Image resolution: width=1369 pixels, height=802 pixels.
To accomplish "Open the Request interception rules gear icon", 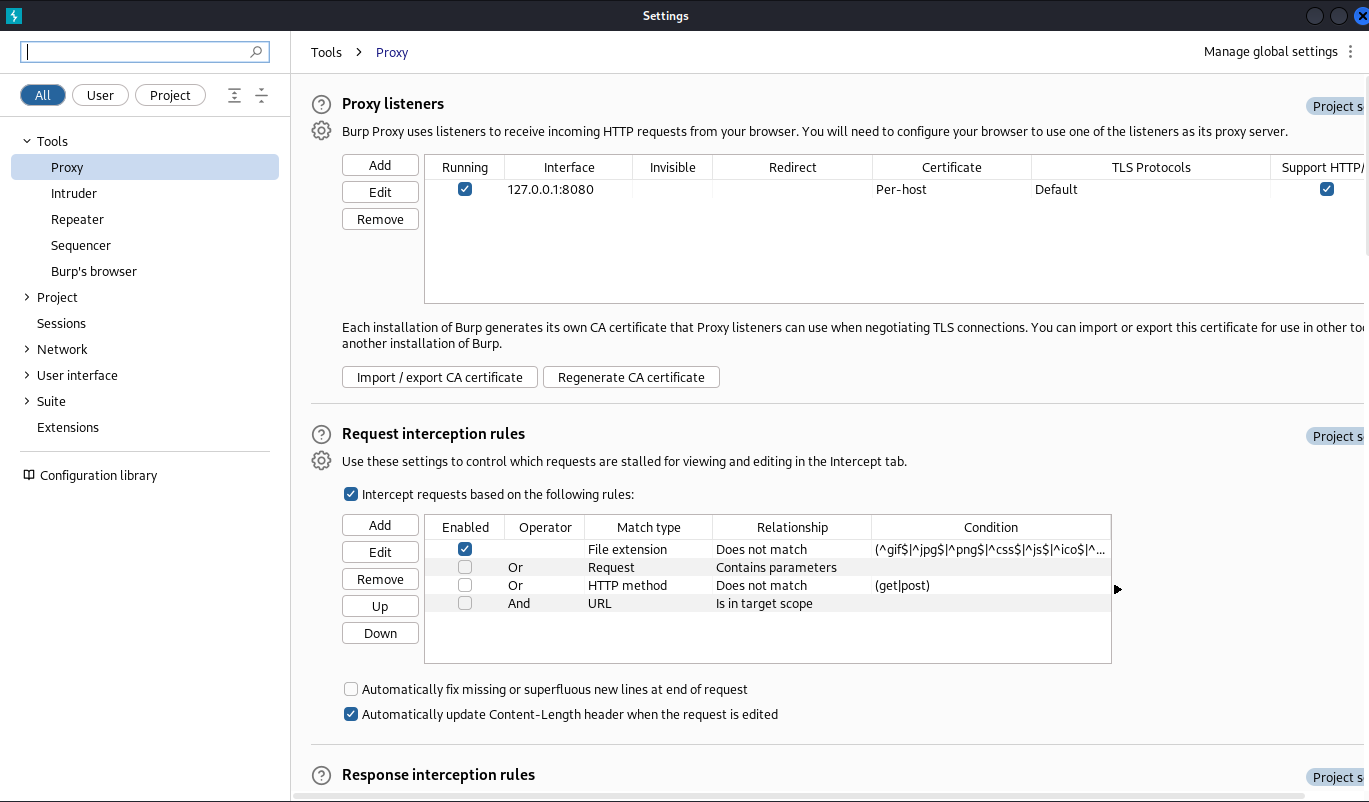I will coord(321,461).
